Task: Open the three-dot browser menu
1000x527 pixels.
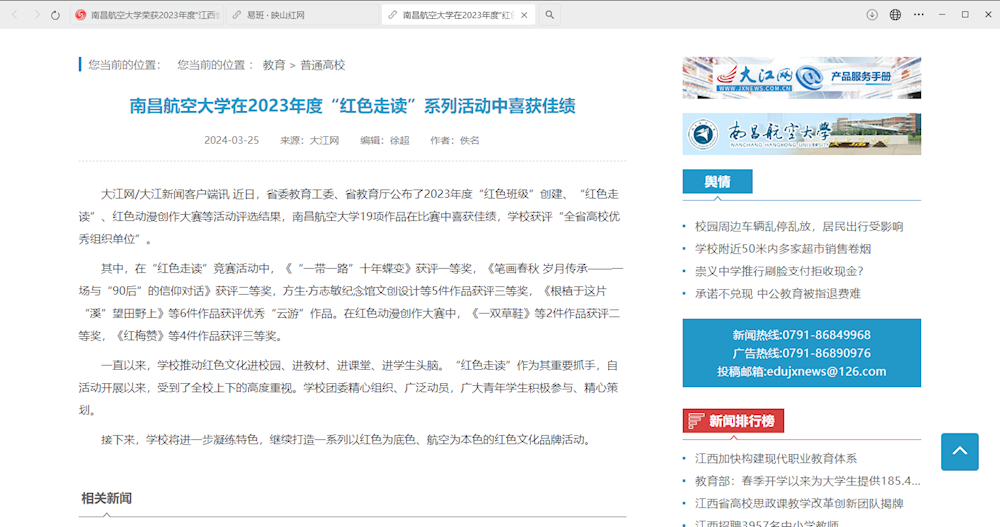Action: click(x=918, y=15)
